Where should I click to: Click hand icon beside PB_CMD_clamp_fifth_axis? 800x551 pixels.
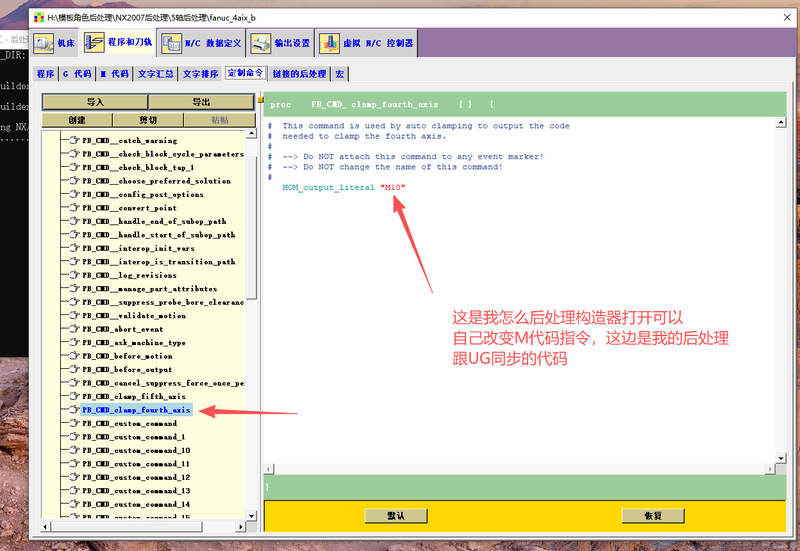[x=73, y=397]
